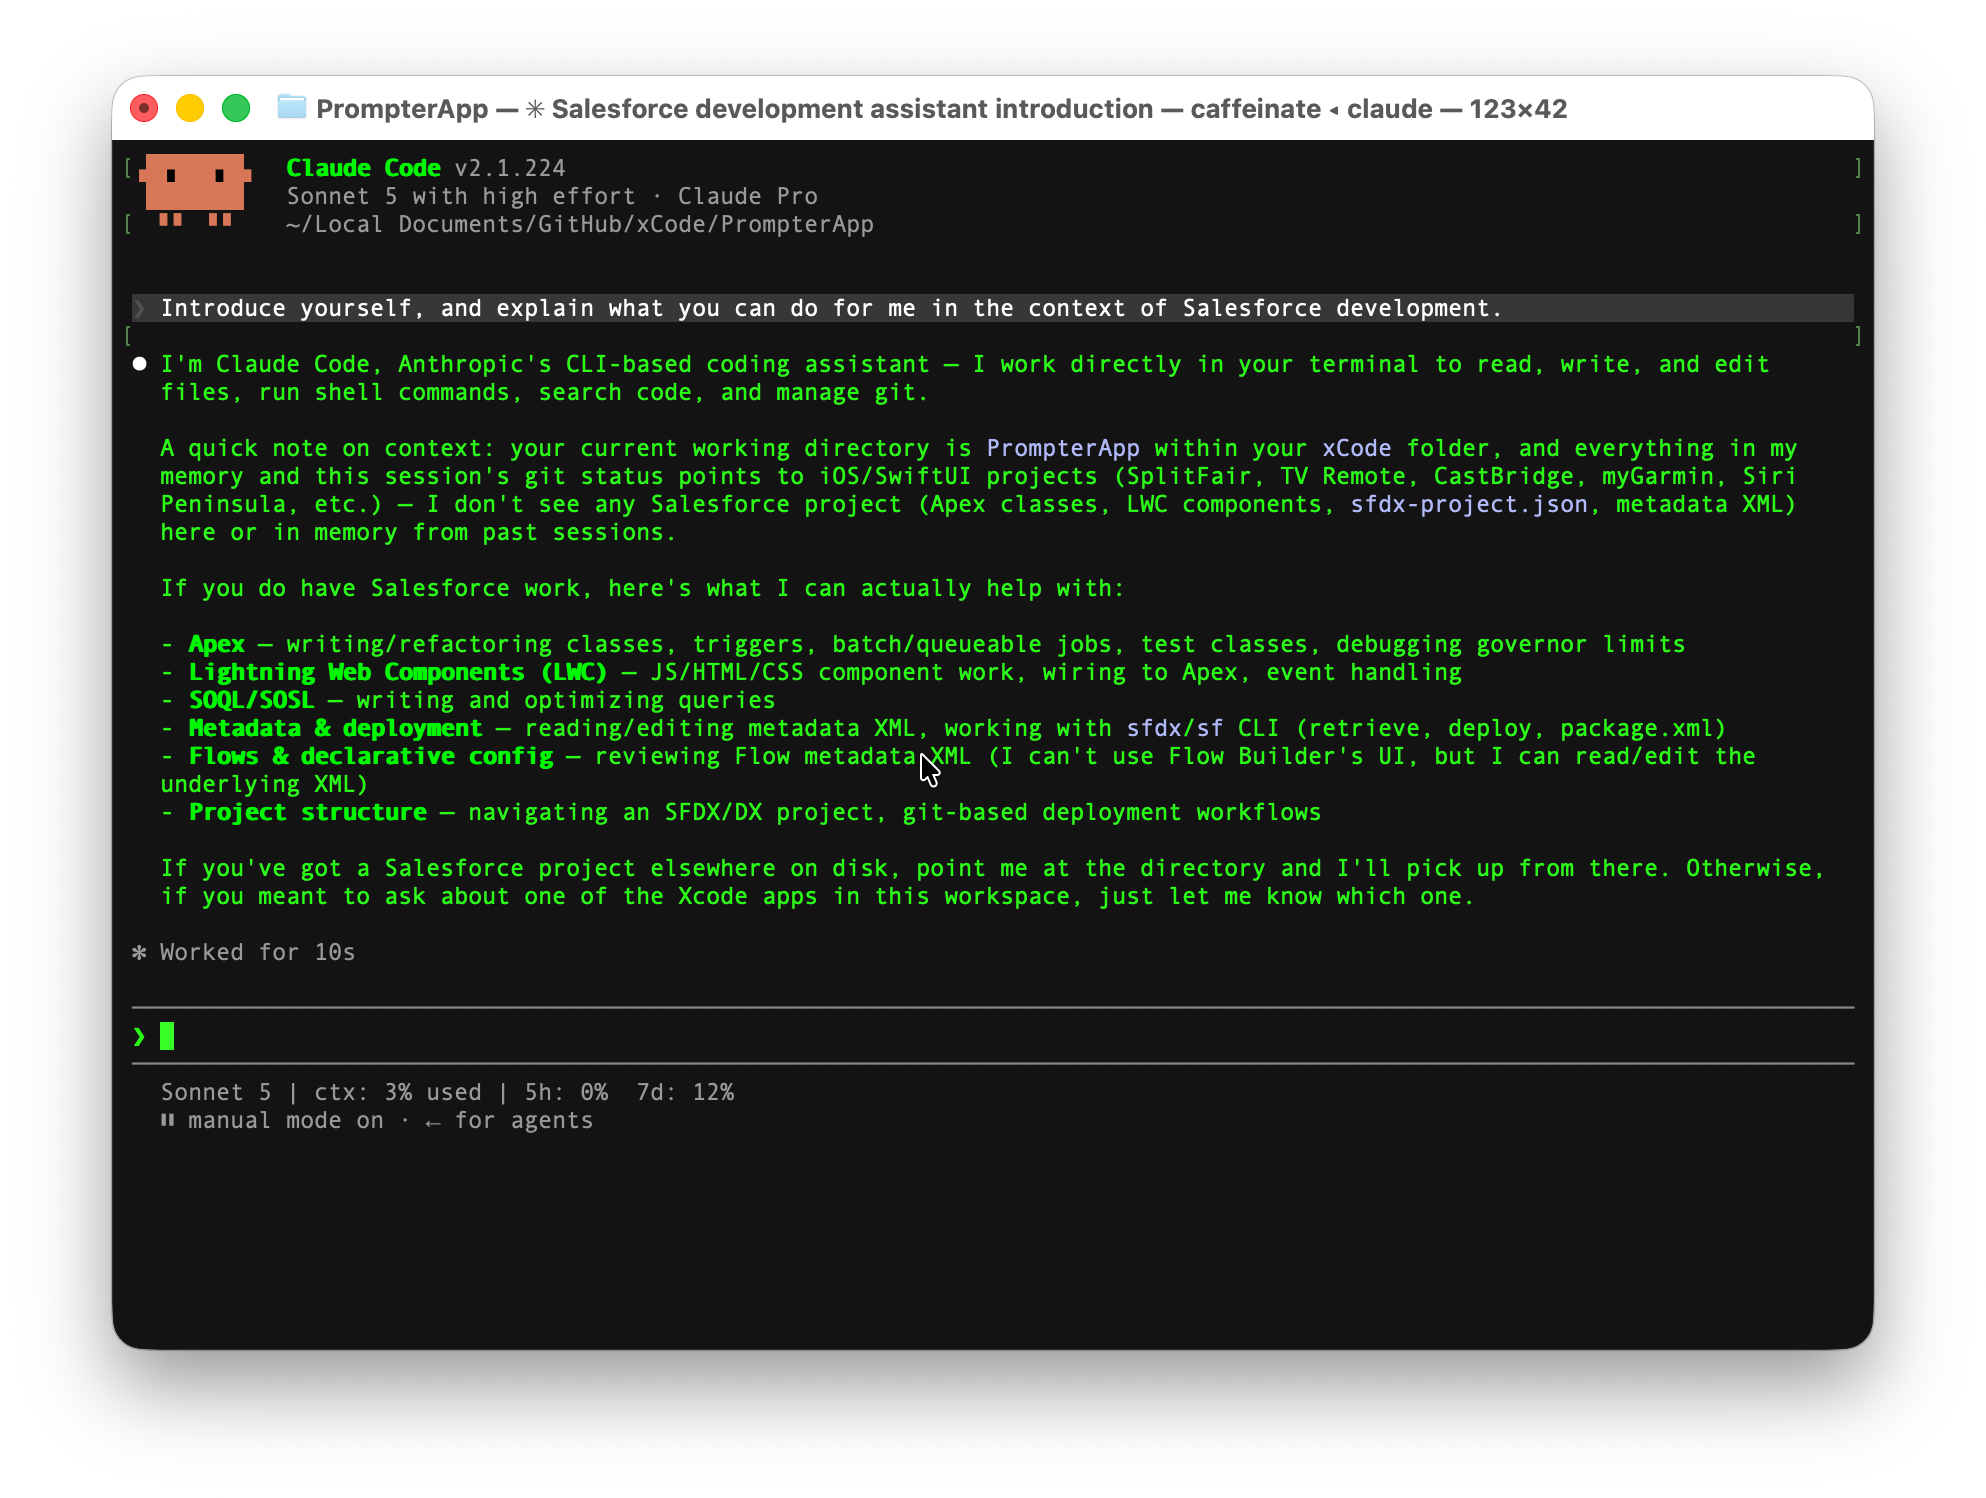The image size is (1986, 1498).
Task: Close the terminal window with red button
Action: (145, 108)
